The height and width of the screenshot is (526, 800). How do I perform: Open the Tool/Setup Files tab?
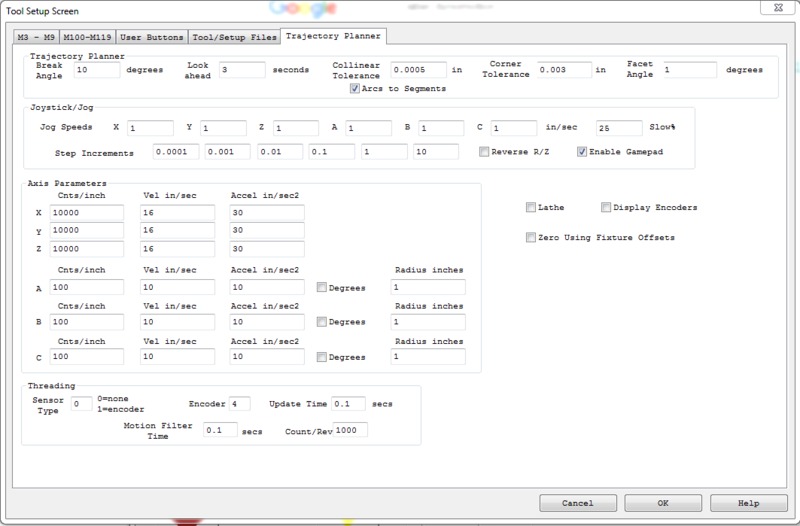235,38
